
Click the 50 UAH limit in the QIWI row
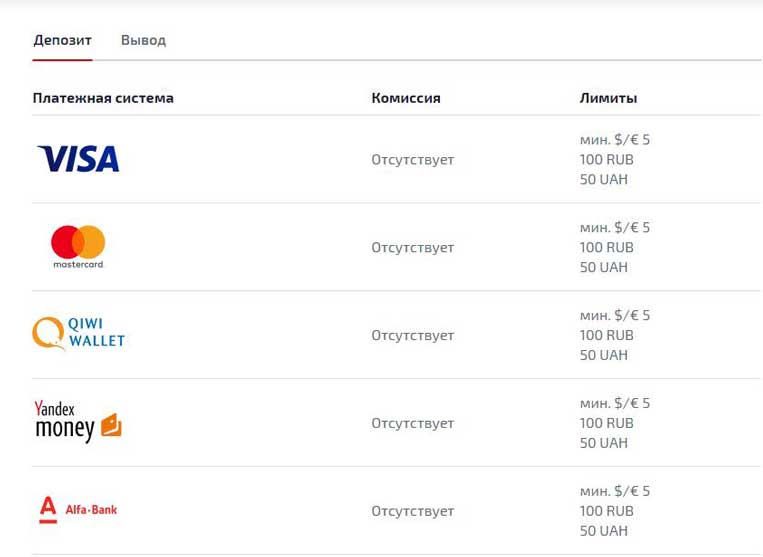coord(603,355)
